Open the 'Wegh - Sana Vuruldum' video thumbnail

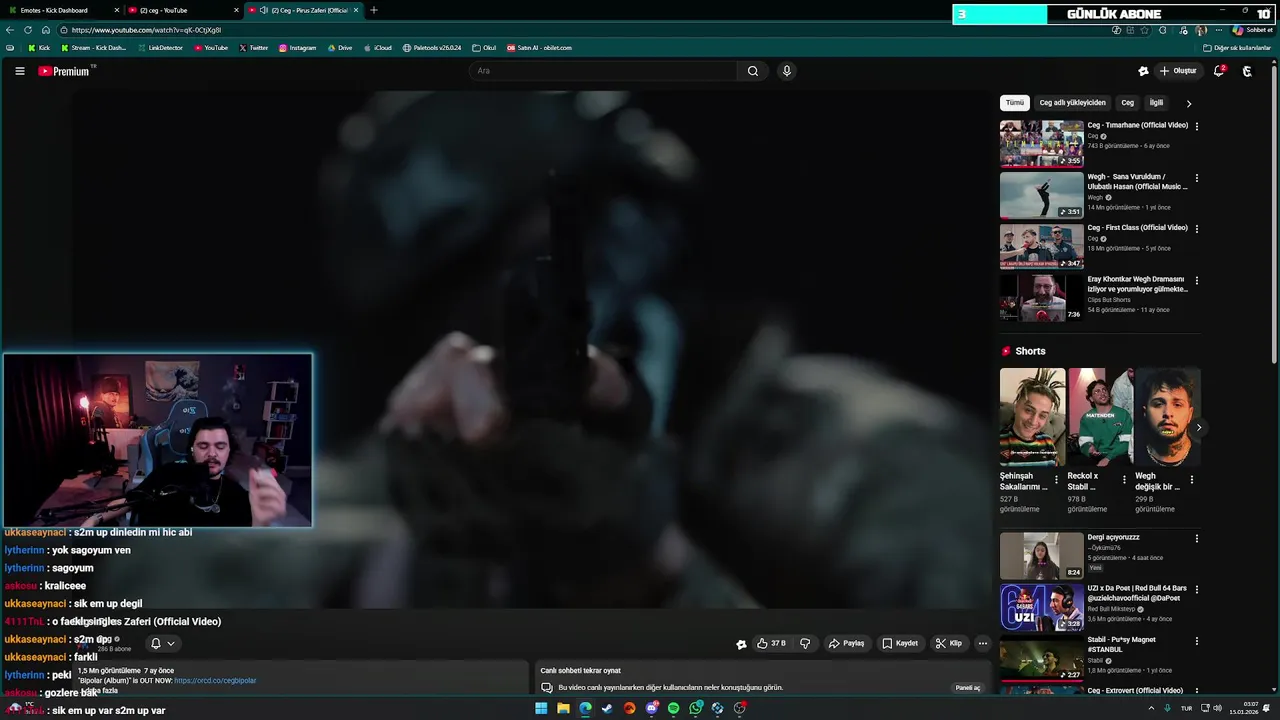pyautogui.click(x=1042, y=195)
